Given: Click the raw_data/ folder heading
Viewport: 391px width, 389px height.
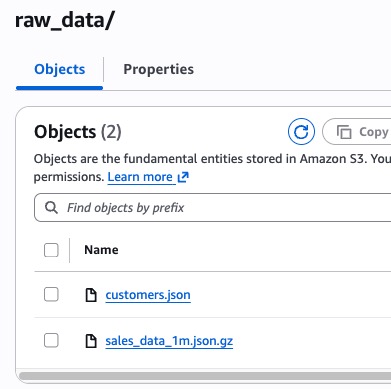Looking at the screenshot, I should 65,21.
